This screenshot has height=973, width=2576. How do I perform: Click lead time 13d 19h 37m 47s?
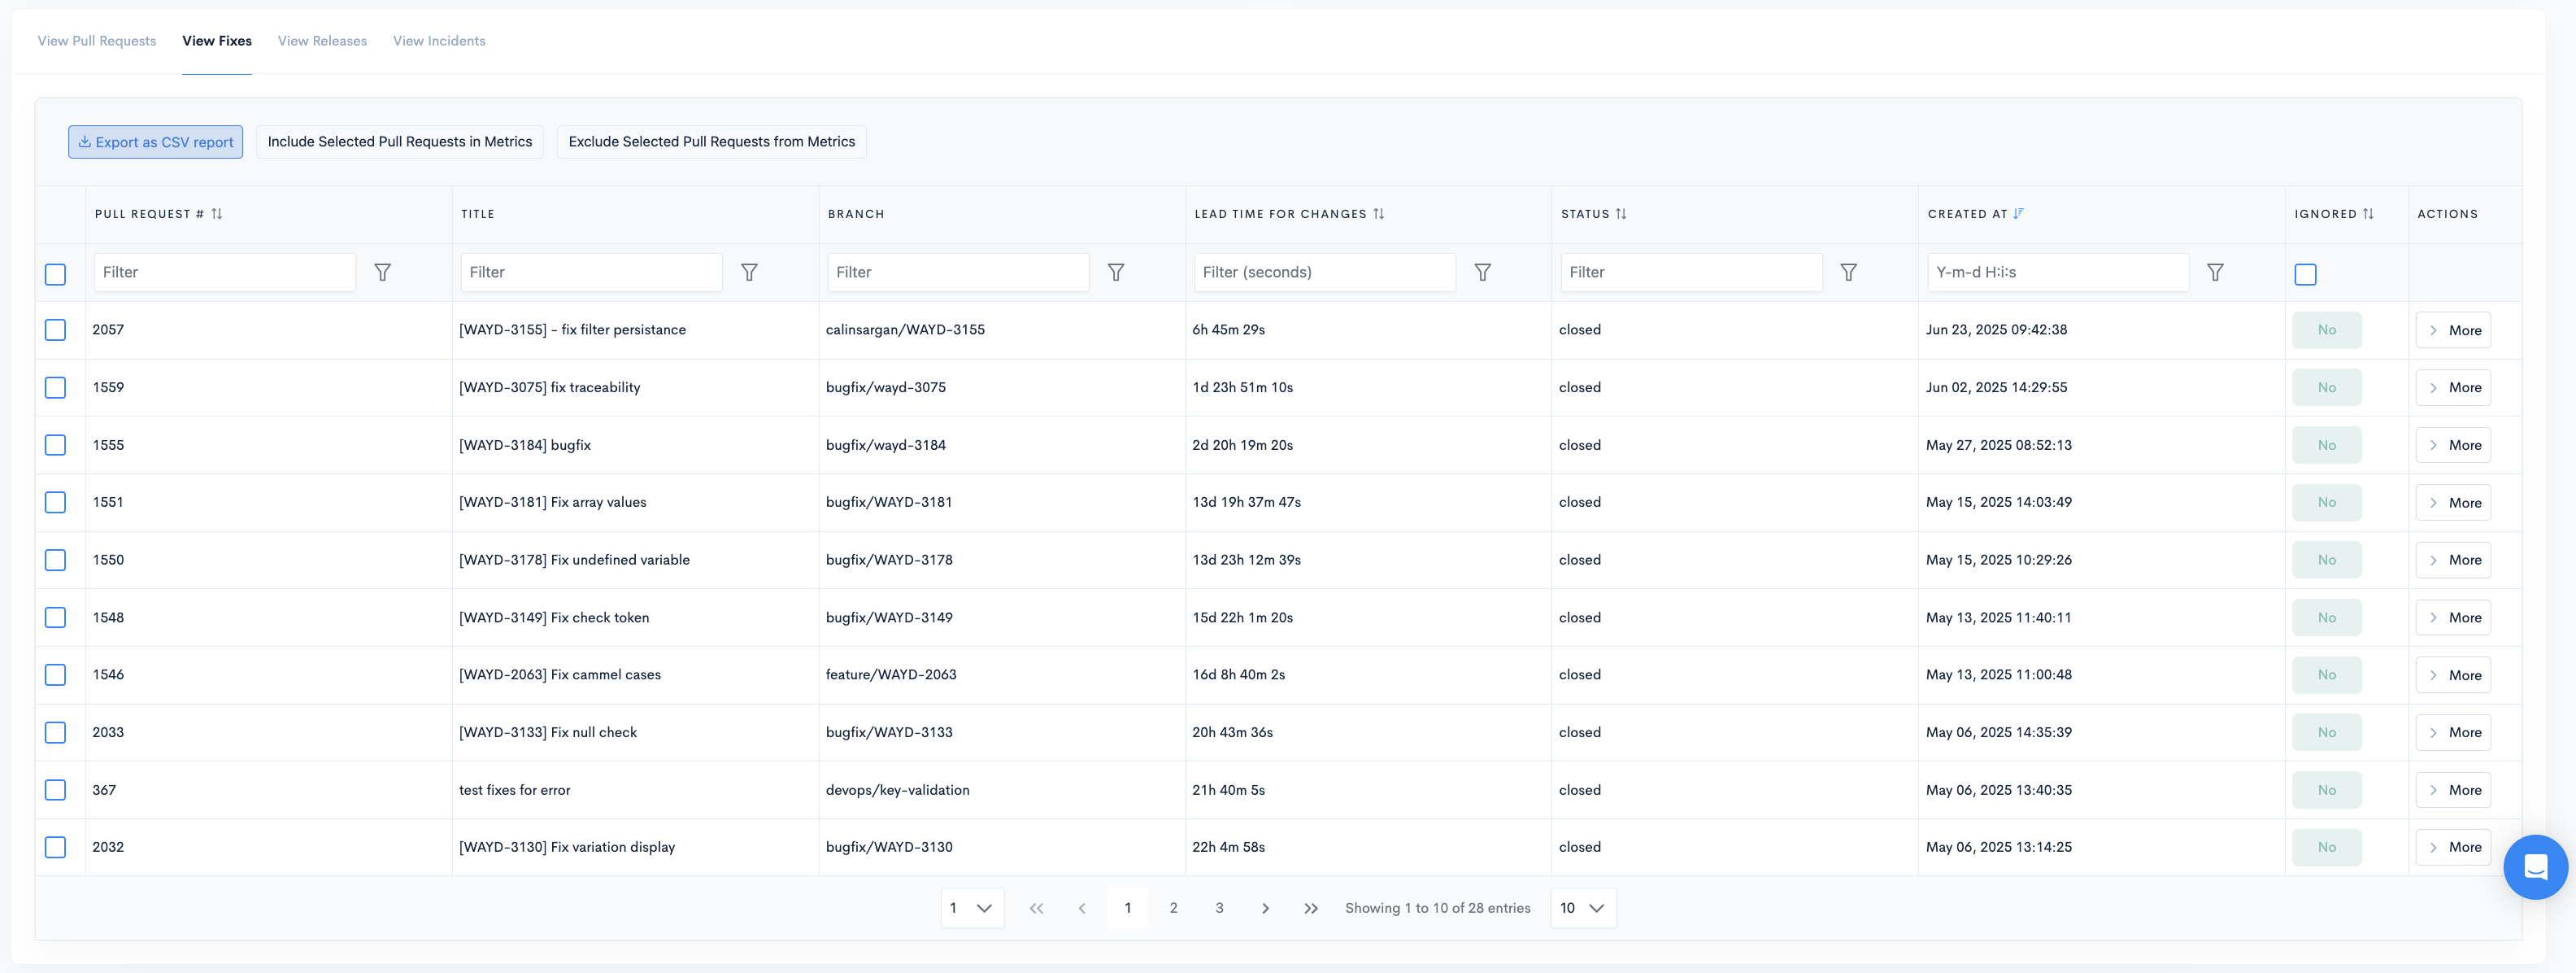point(1246,502)
